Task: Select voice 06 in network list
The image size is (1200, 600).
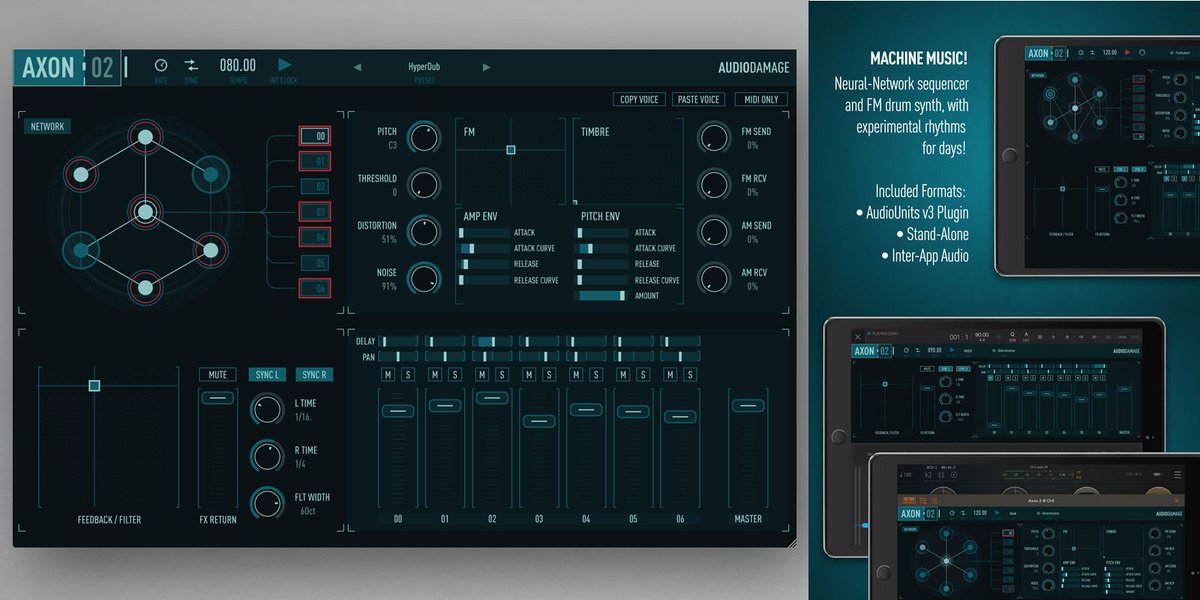Action: point(315,288)
